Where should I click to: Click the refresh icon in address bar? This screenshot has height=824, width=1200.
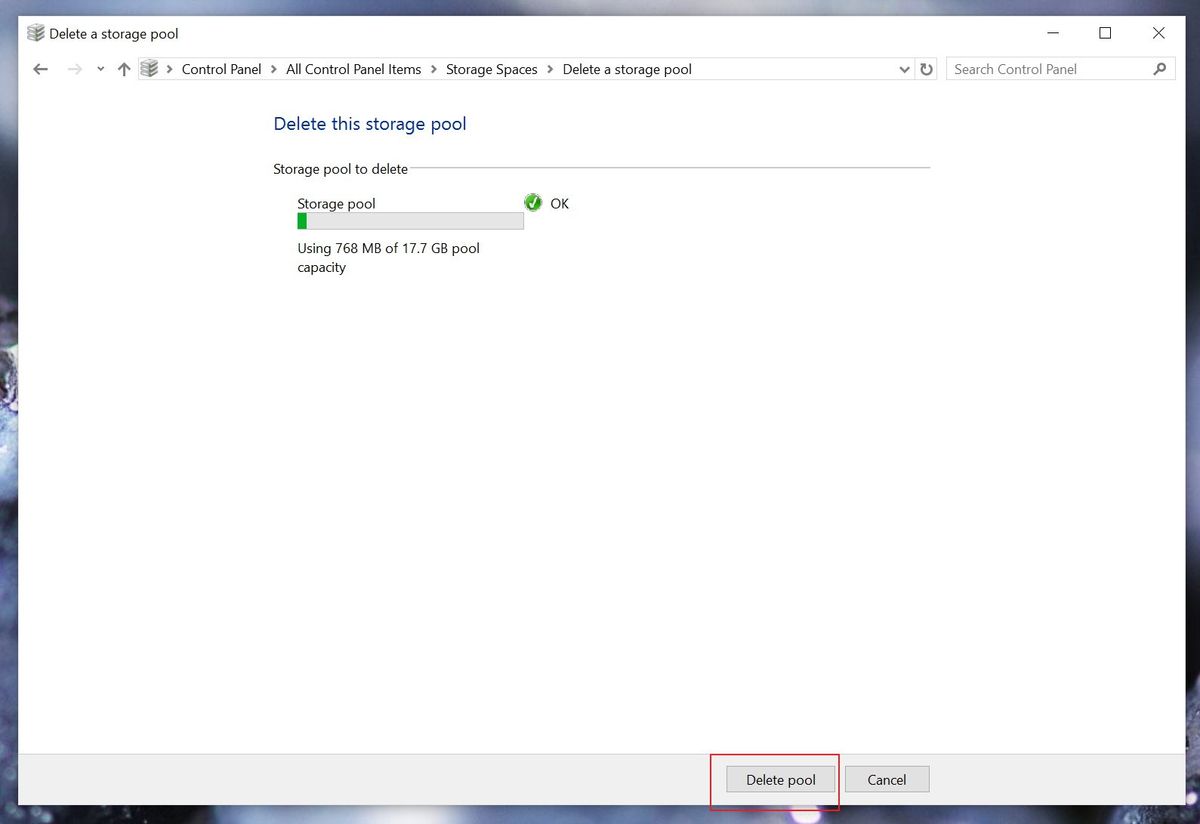[925, 68]
